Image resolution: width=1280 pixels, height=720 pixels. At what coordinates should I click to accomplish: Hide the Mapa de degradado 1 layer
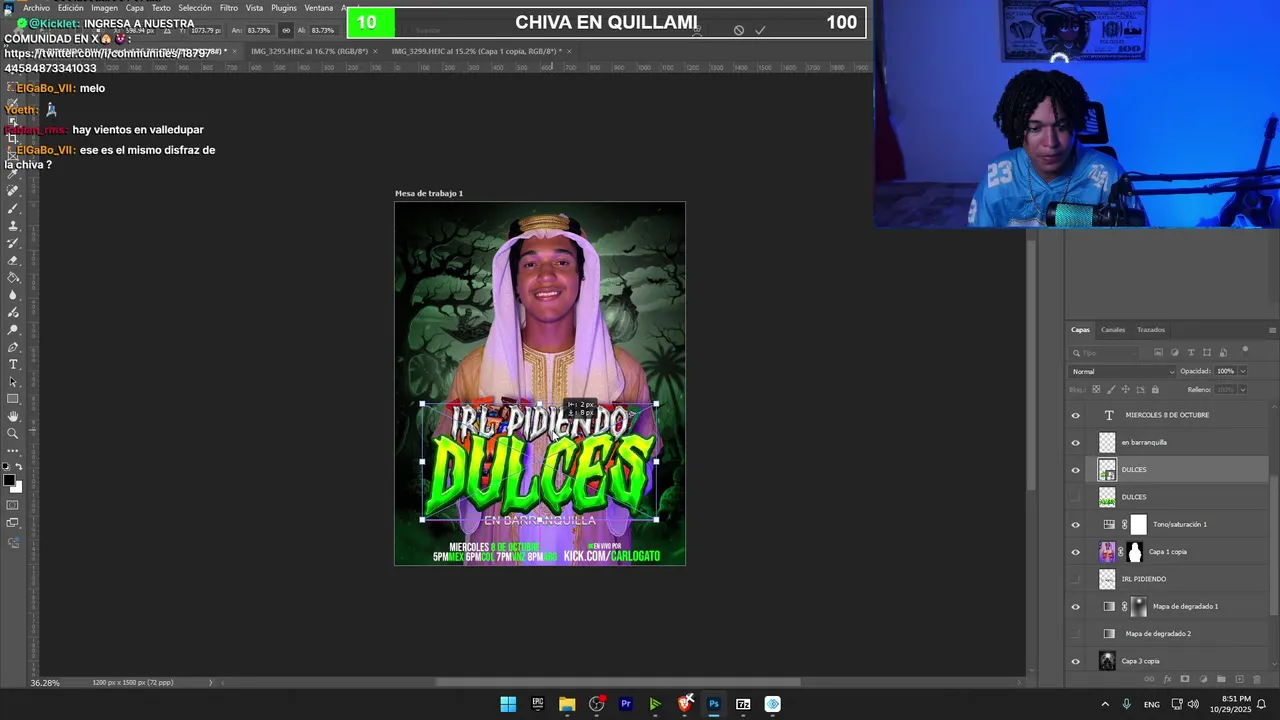click(x=1076, y=606)
